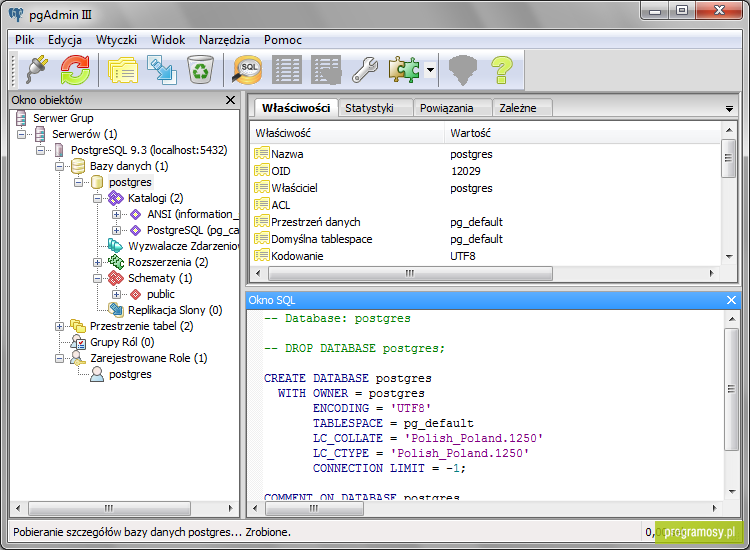Open the Narzędzia menu

coord(224,40)
